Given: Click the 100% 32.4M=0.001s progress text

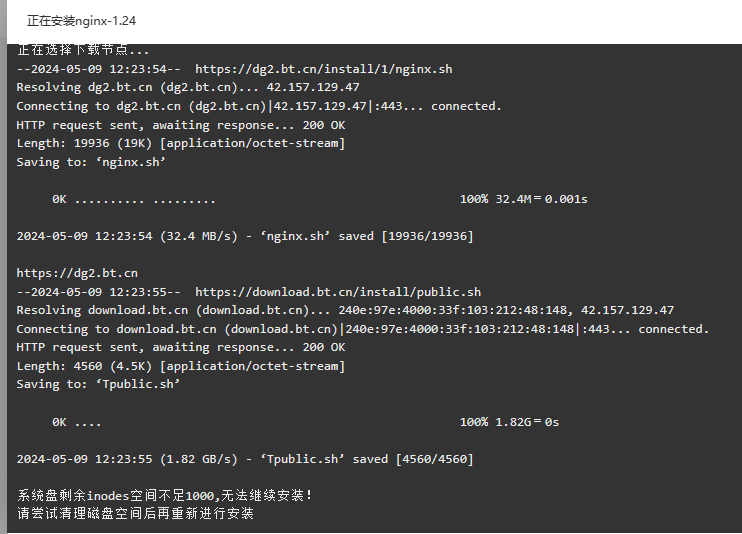Looking at the screenshot, I should click(x=523, y=199).
